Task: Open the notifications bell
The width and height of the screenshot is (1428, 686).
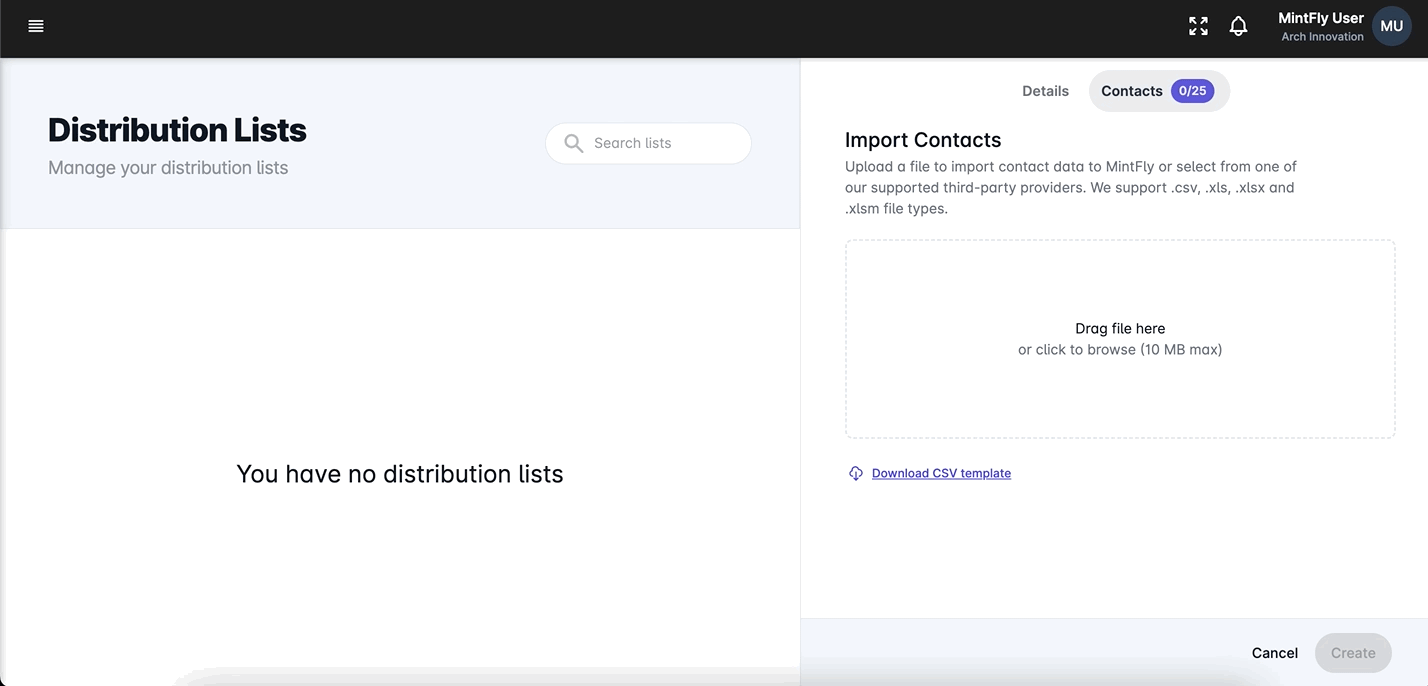Action: pyautogui.click(x=1238, y=26)
